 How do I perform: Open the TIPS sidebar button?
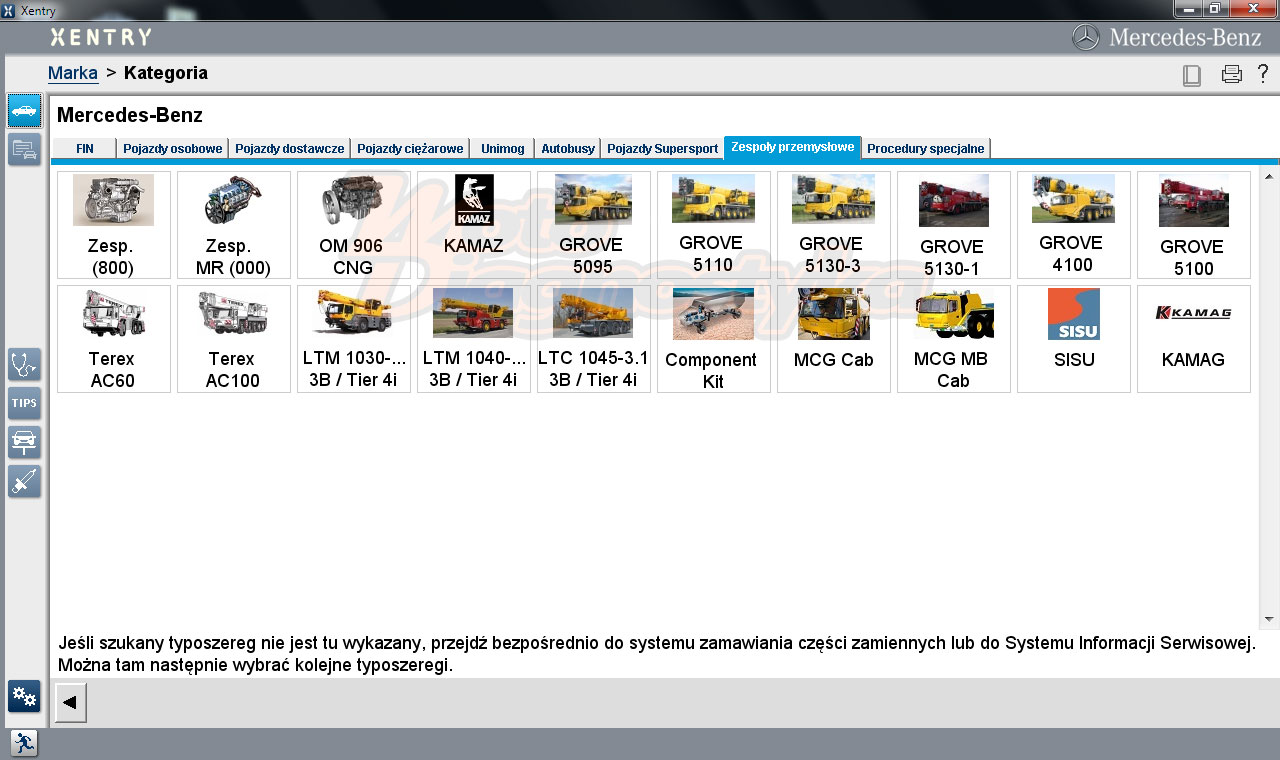25,403
